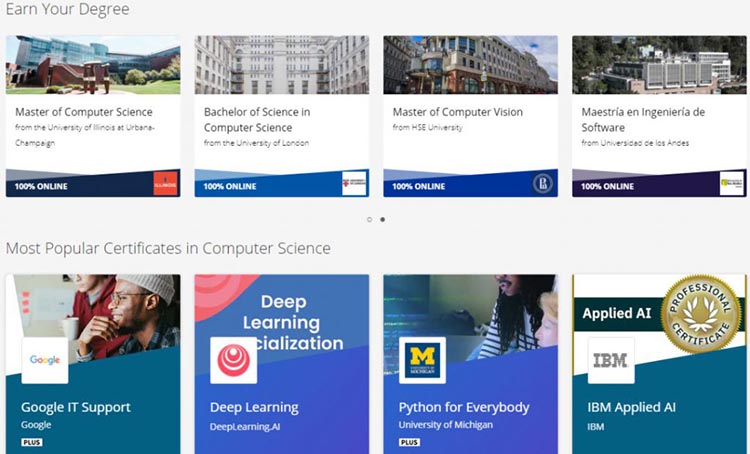The width and height of the screenshot is (750, 454).
Task: Open the Google IT Support certificate
Action: point(76,407)
